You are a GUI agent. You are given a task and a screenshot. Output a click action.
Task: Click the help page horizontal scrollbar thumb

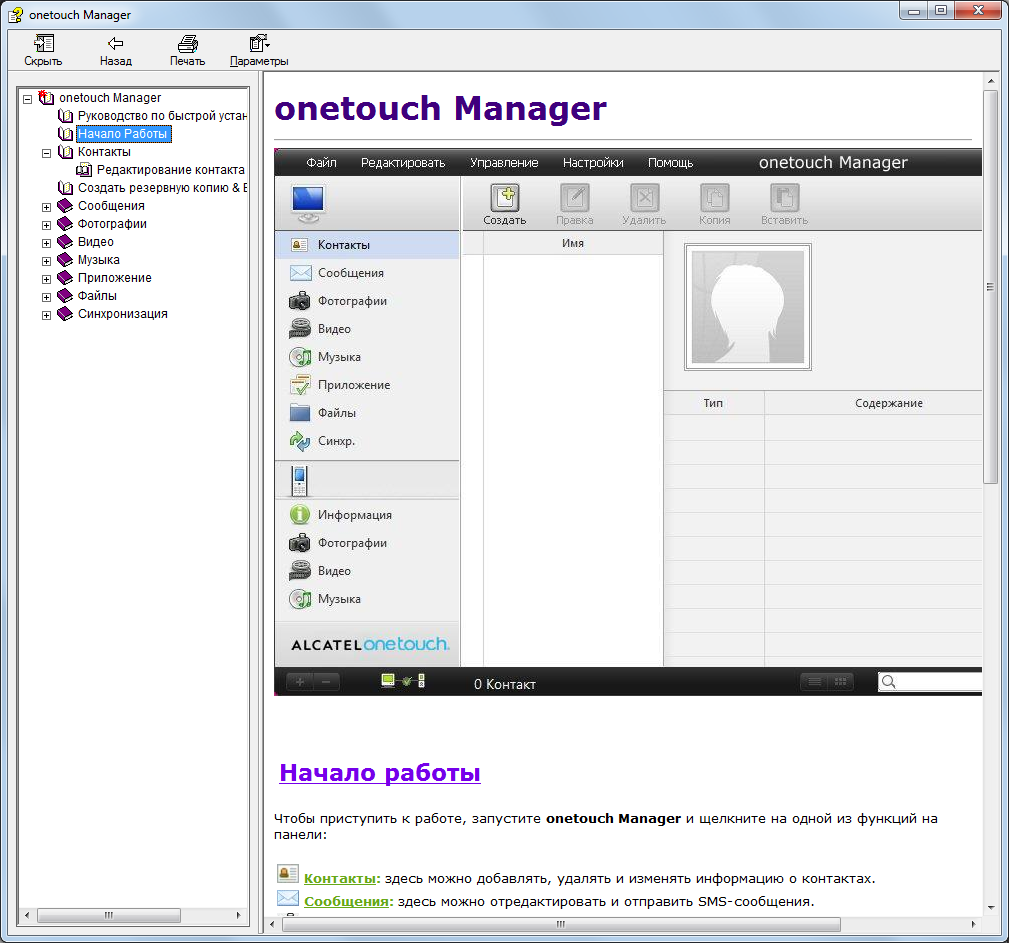(x=561, y=924)
